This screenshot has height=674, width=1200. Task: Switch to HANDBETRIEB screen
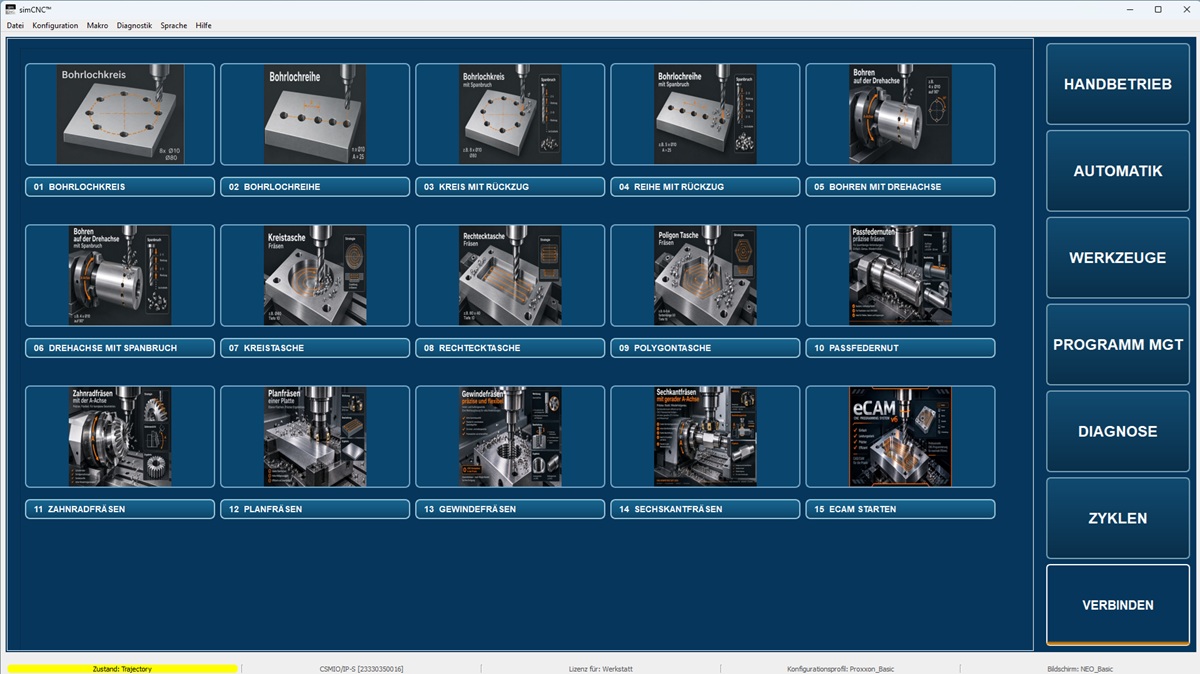(1118, 84)
